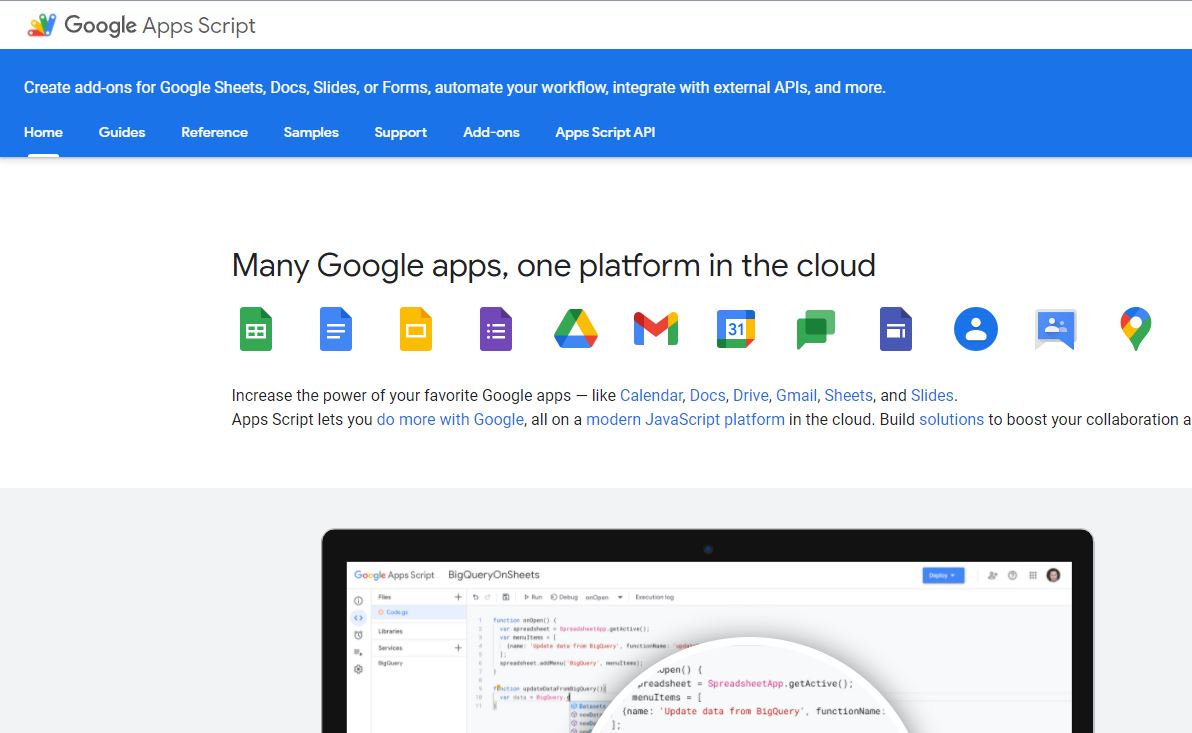This screenshot has width=1192, height=733.
Task: Open the Support tab
Action: [x=401, y=132]
